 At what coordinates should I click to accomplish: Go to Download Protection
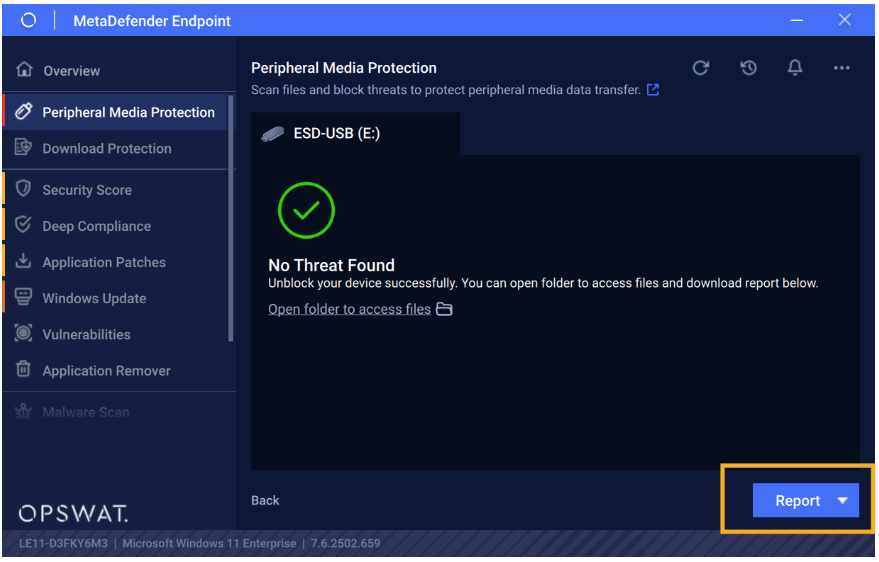tap(115, 148)
